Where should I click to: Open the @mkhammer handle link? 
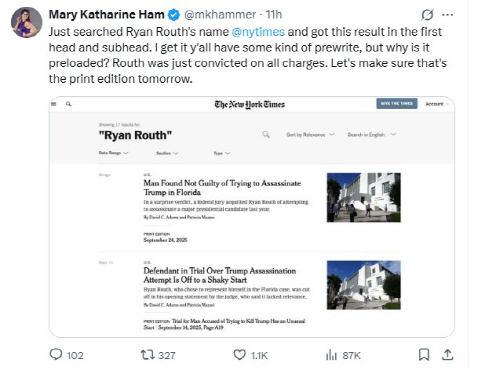[x=220, y=15]
